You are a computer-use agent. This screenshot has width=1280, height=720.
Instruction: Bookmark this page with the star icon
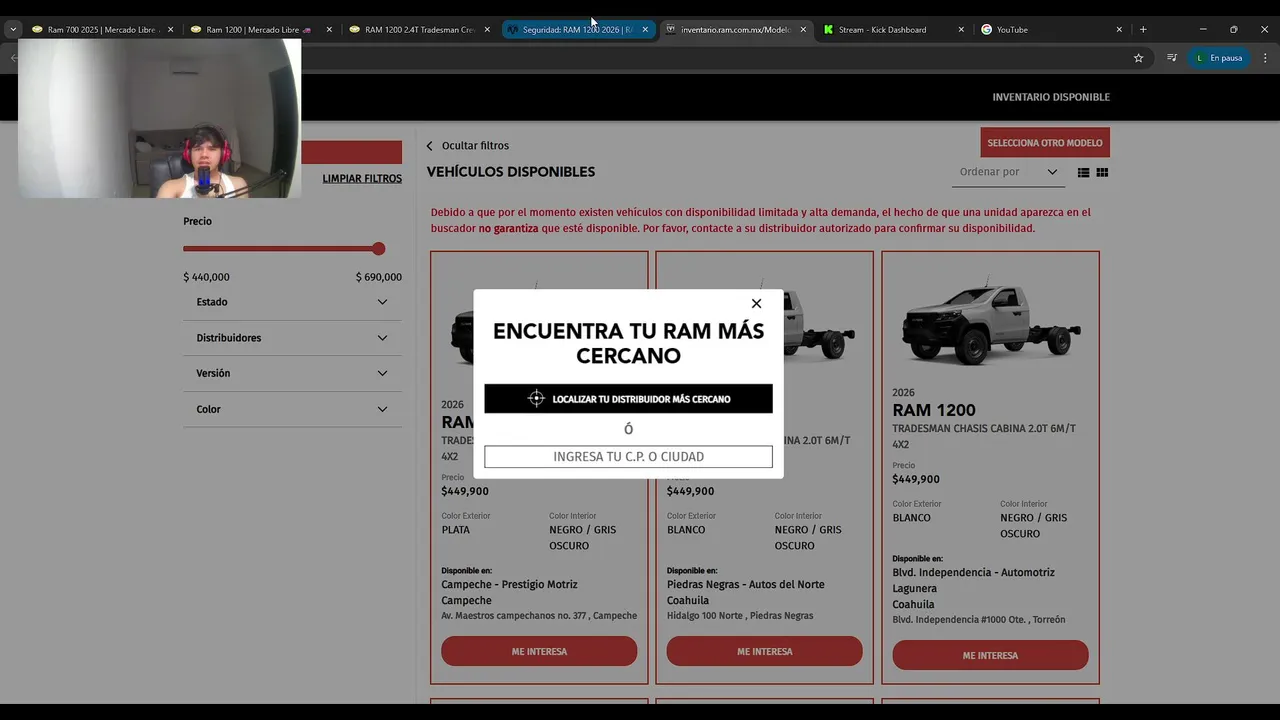pyautogui.click(x=1138, y=58)
